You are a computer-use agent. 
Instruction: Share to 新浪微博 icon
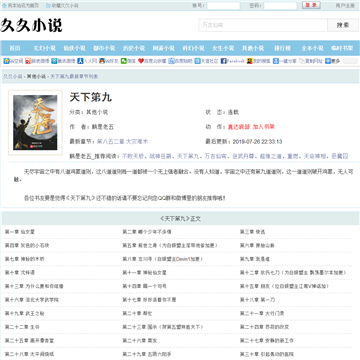click(x=28, y=61)
